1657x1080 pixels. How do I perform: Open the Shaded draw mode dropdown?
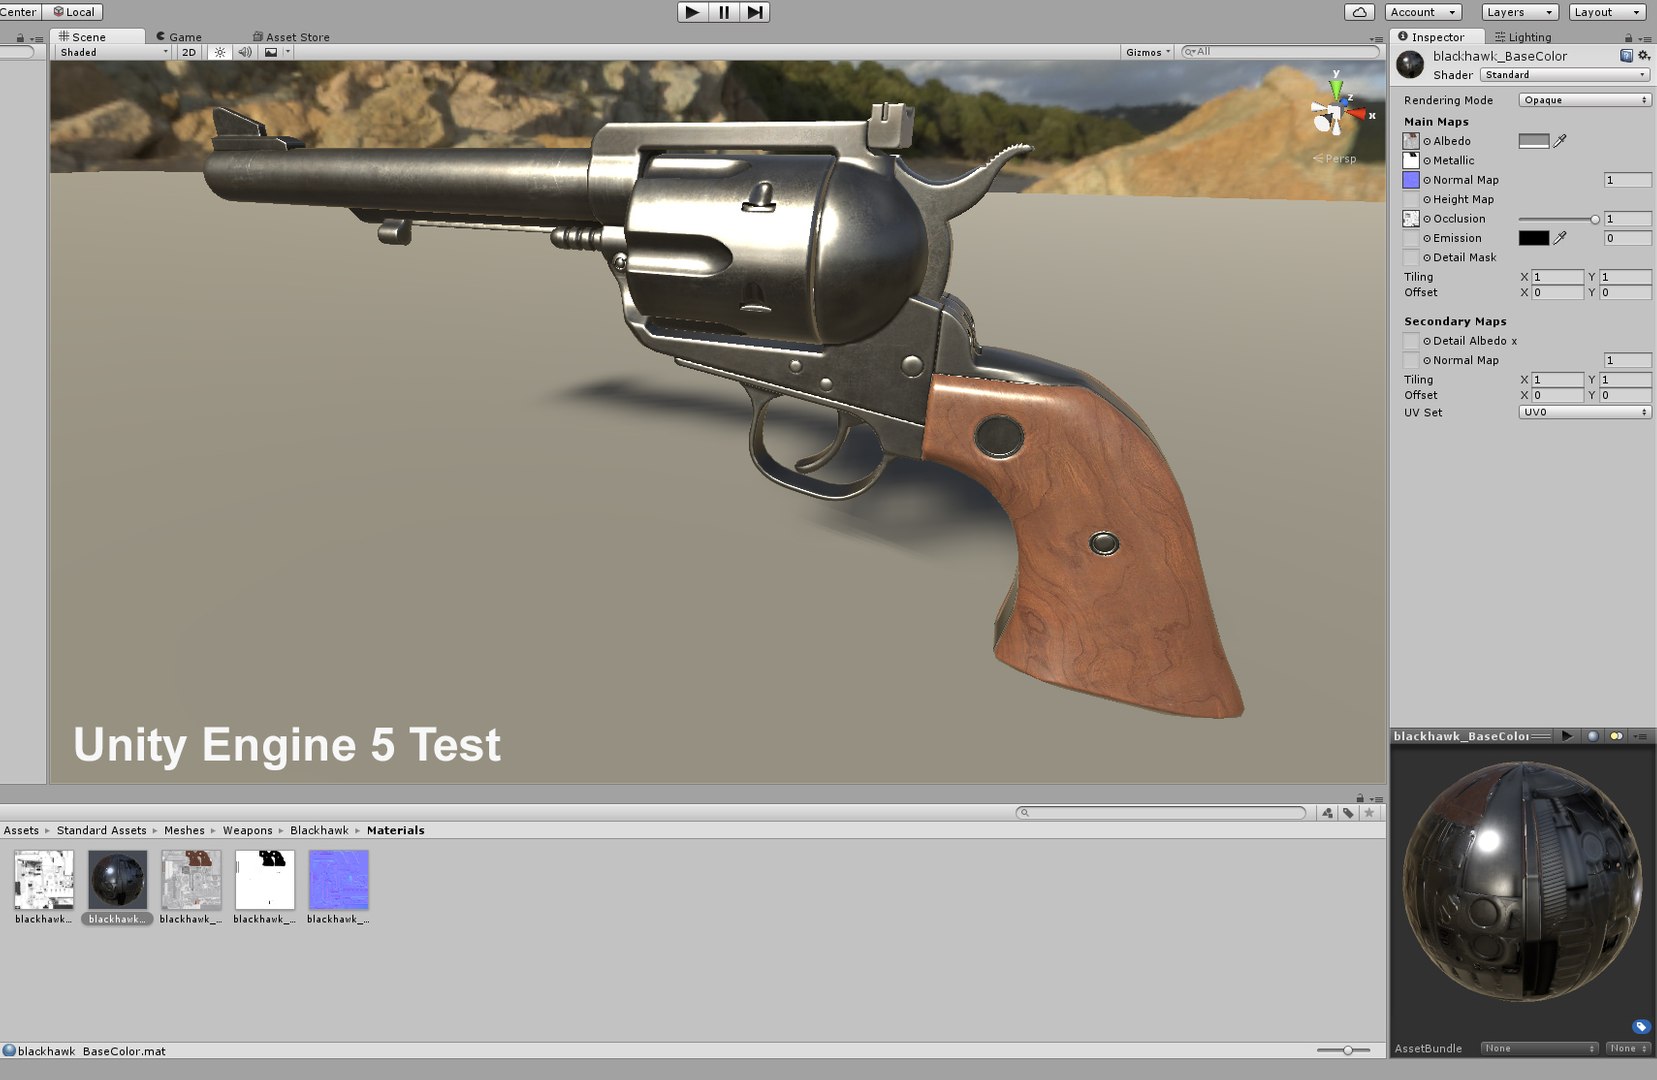click(114, 52)
